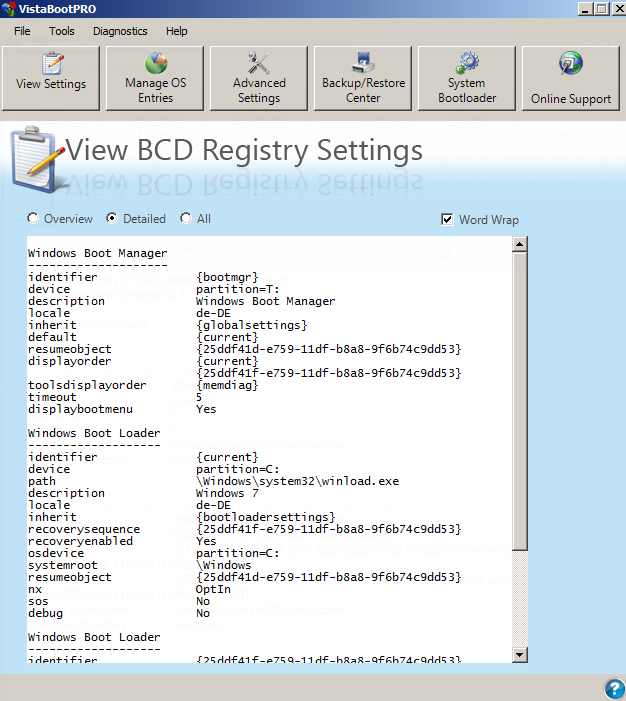Click the 'debug' setting label

[45, 613]
